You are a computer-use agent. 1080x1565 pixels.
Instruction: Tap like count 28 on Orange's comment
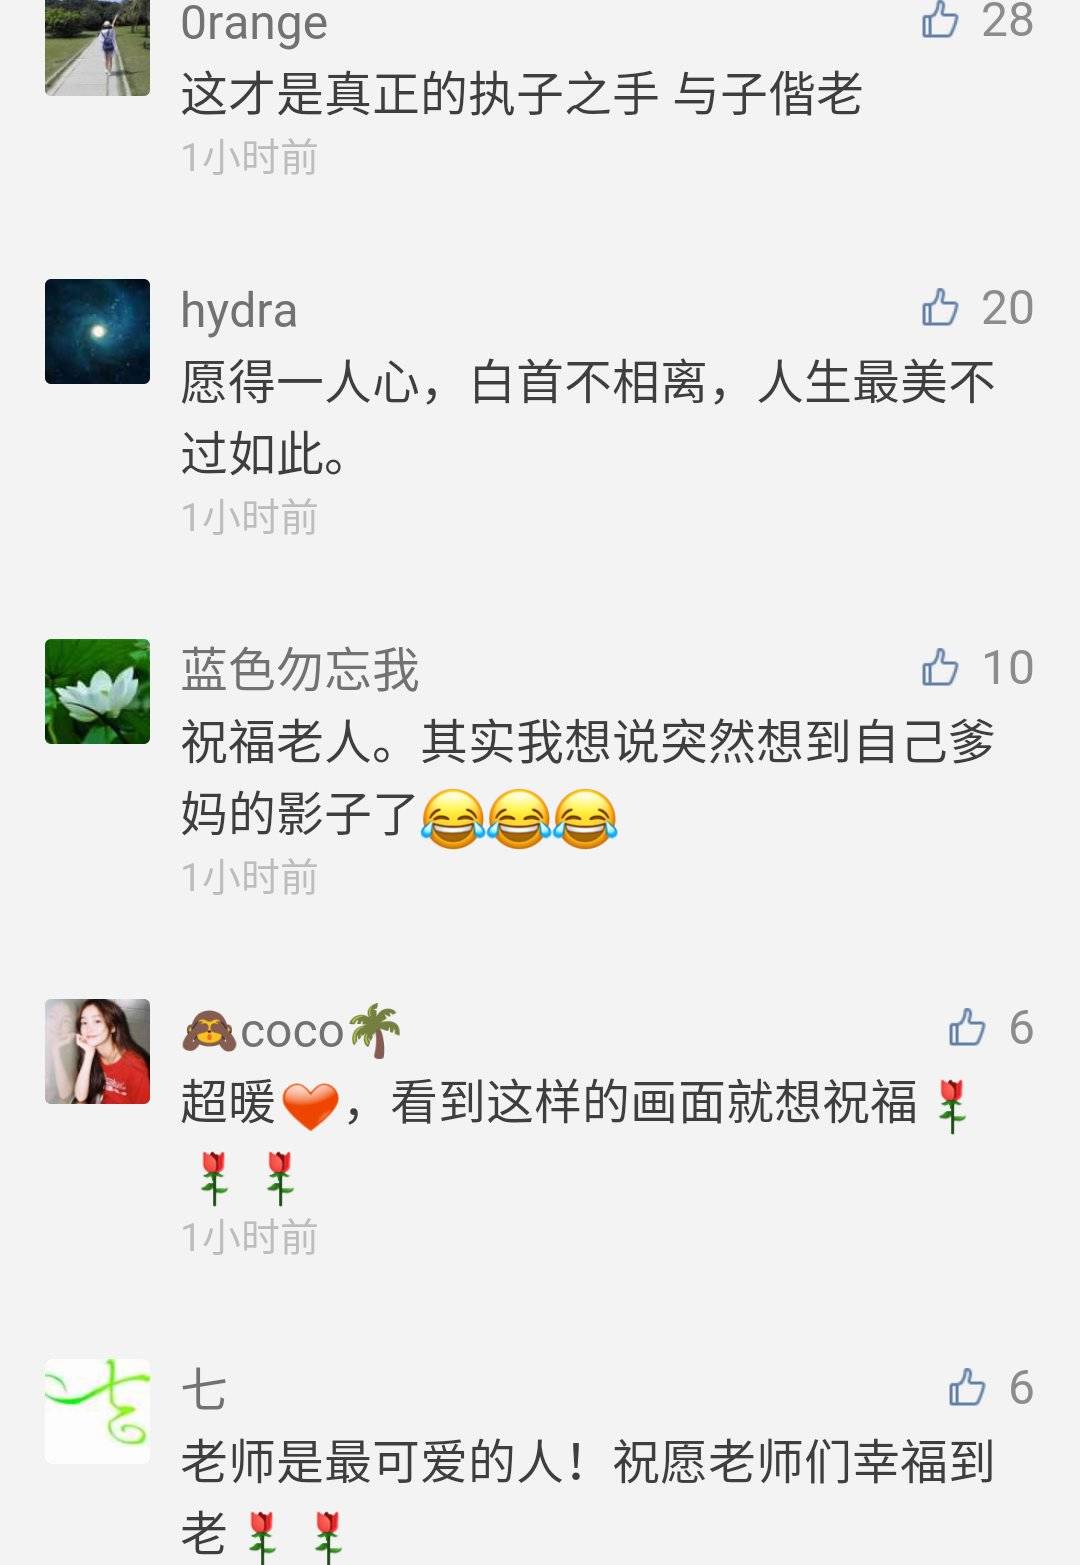click(1007, 20)
